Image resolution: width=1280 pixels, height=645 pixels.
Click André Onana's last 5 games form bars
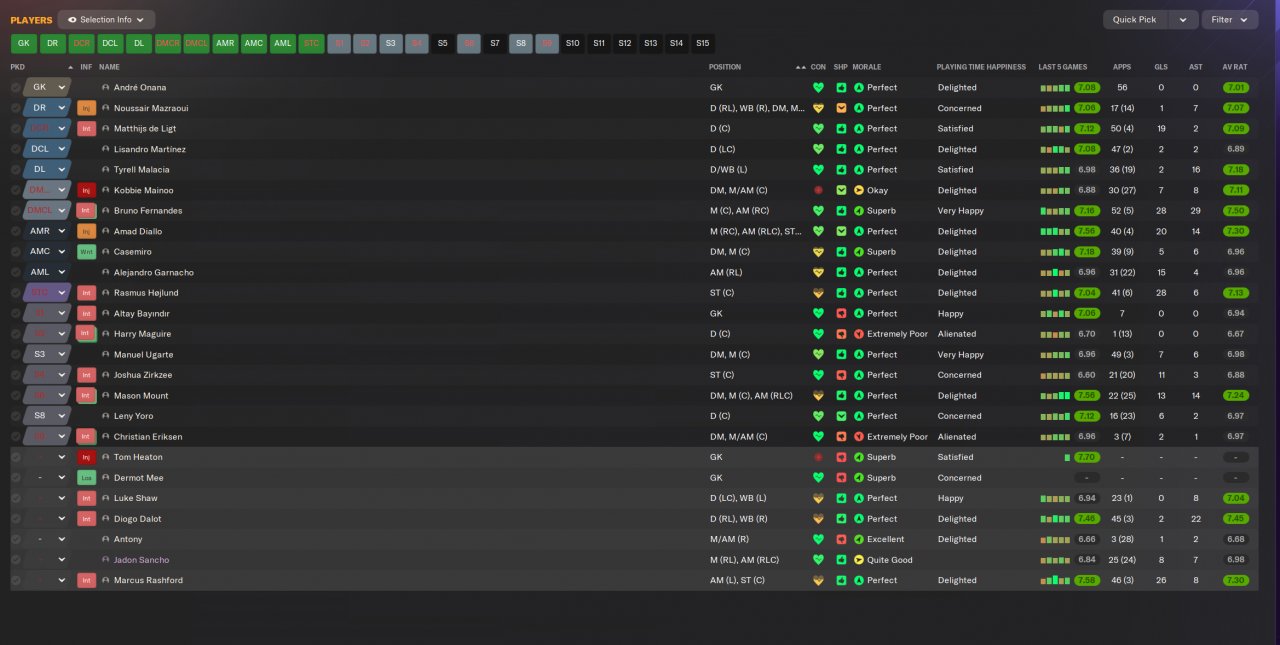click(x=1055, y=87)
